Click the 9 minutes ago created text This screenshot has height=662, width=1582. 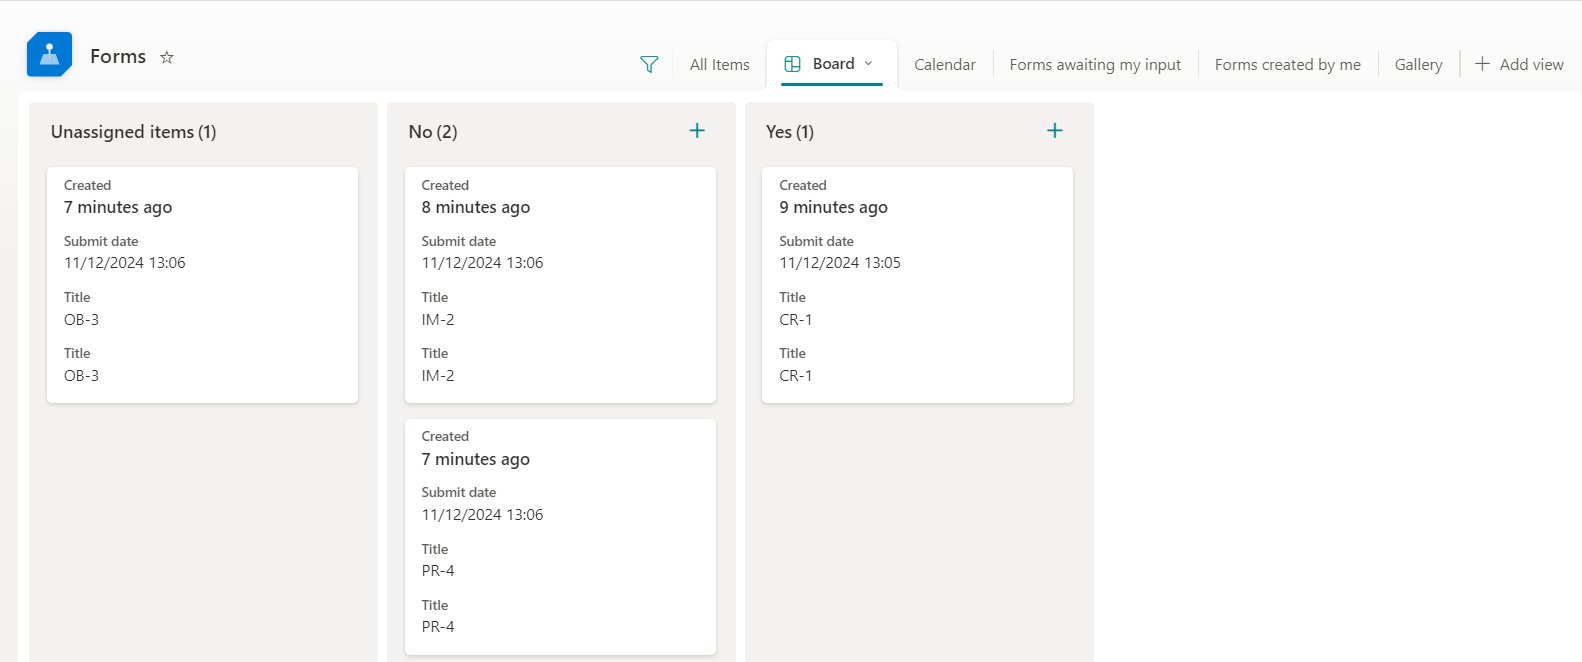pos(833,207)
